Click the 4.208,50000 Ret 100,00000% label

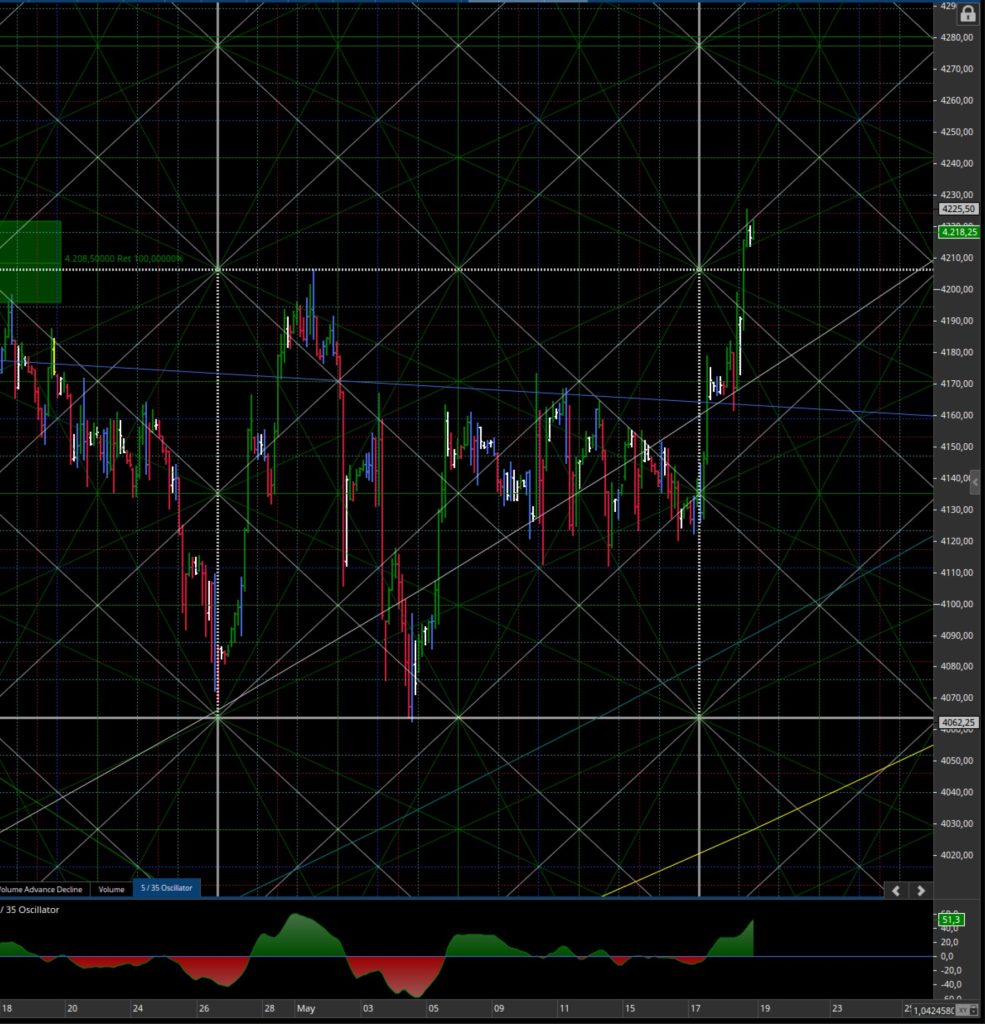click(x=123, y=259)
